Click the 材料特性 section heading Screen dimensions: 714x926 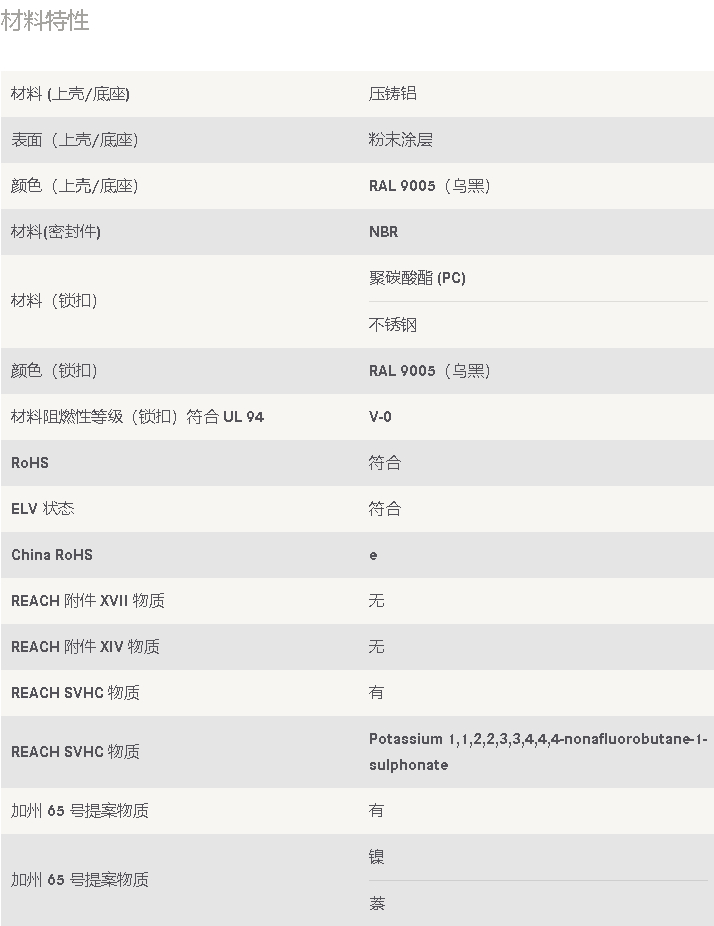(44, 21)
